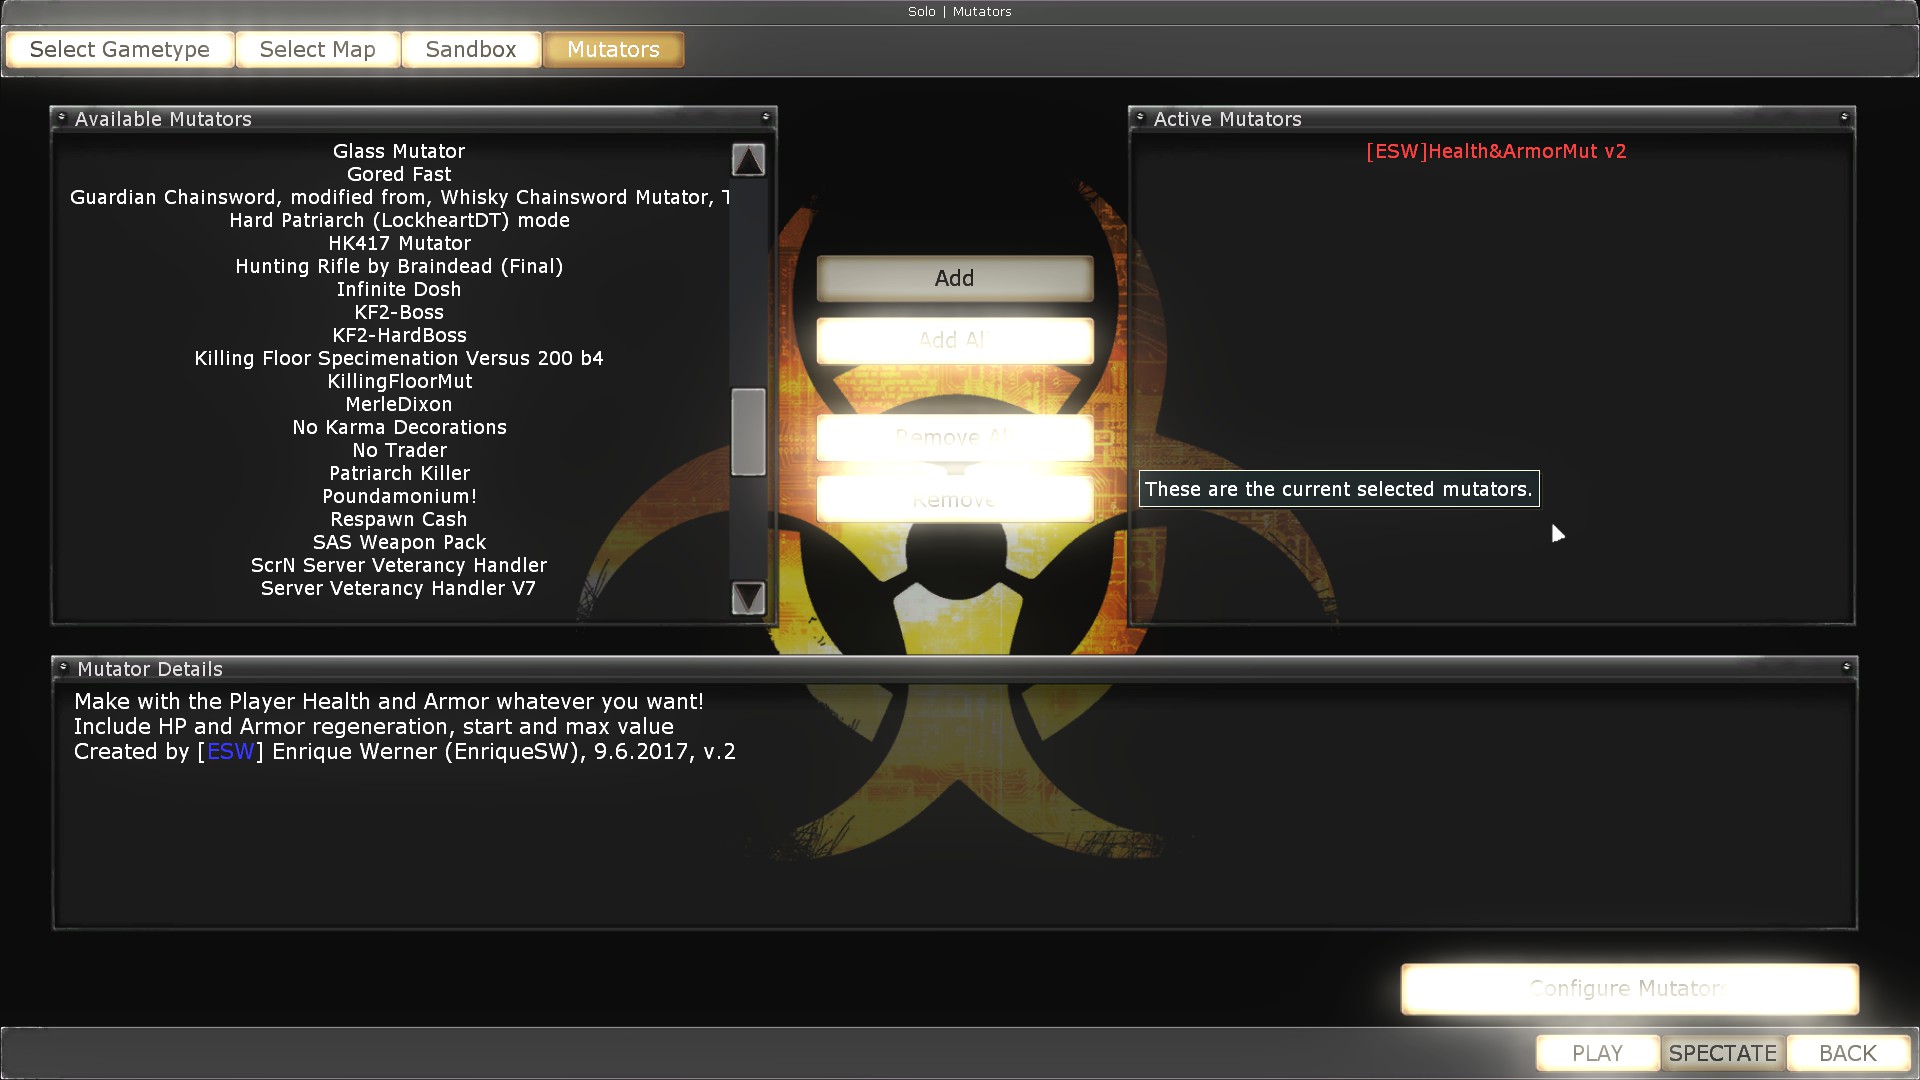
Task: Click the Active Mutators right header icon
Action: tap(1844, 117)
